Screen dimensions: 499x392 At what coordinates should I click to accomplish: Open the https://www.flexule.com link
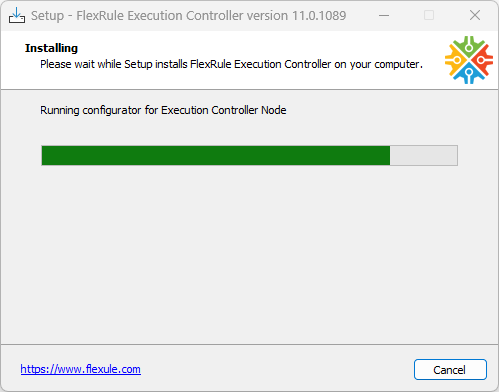point(81,369)
